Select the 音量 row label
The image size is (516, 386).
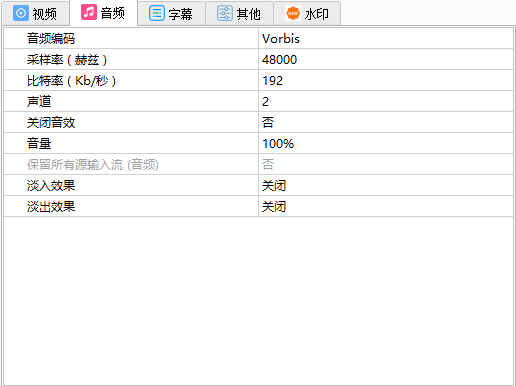coord(39,144)
